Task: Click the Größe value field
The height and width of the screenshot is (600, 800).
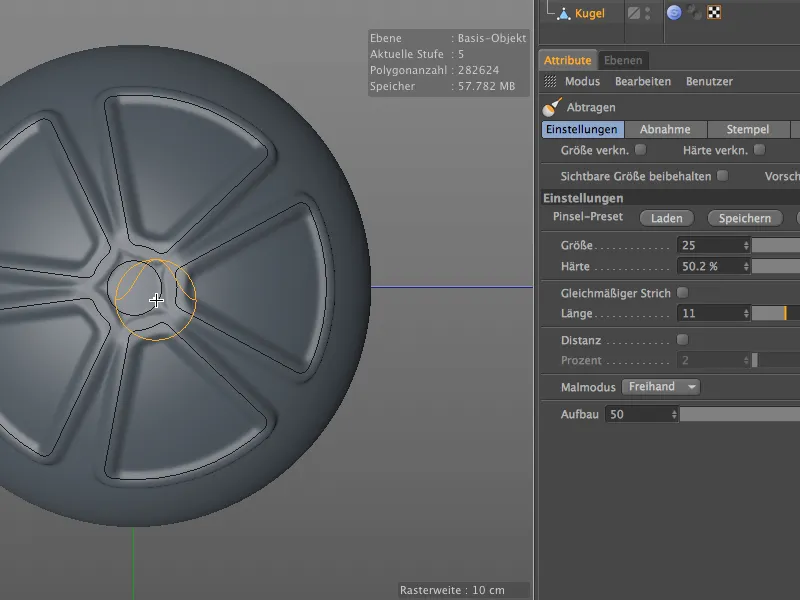Action: tap(710, 245)
